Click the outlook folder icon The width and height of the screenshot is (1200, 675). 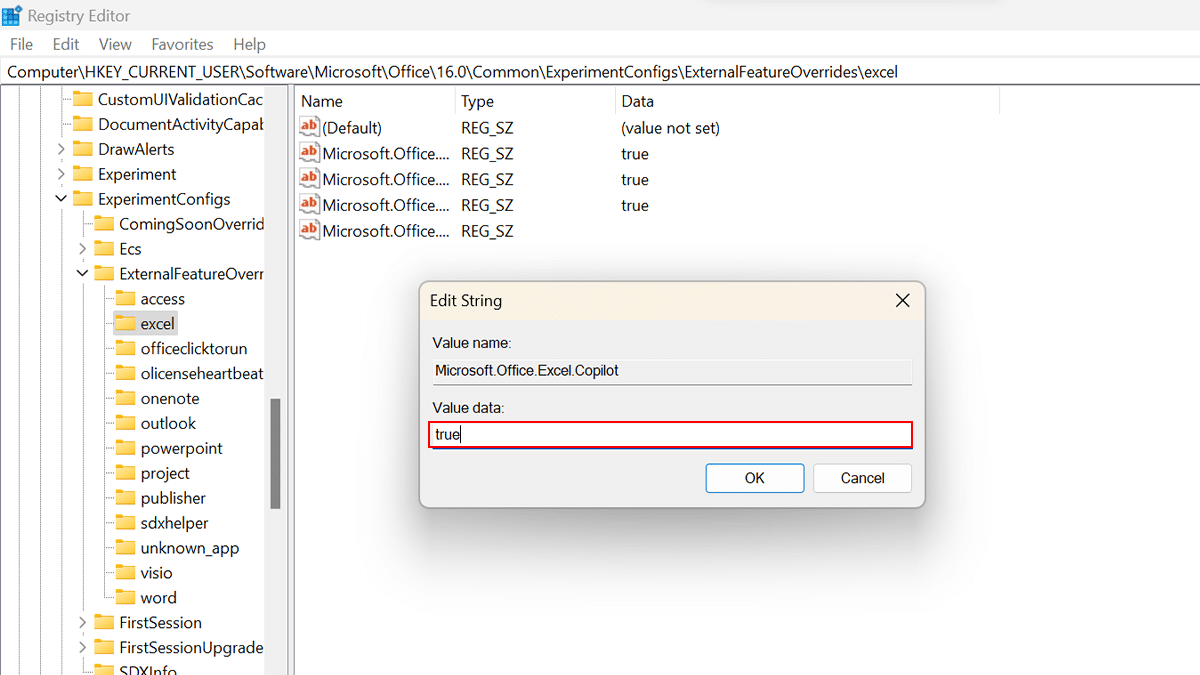(125, 423)
